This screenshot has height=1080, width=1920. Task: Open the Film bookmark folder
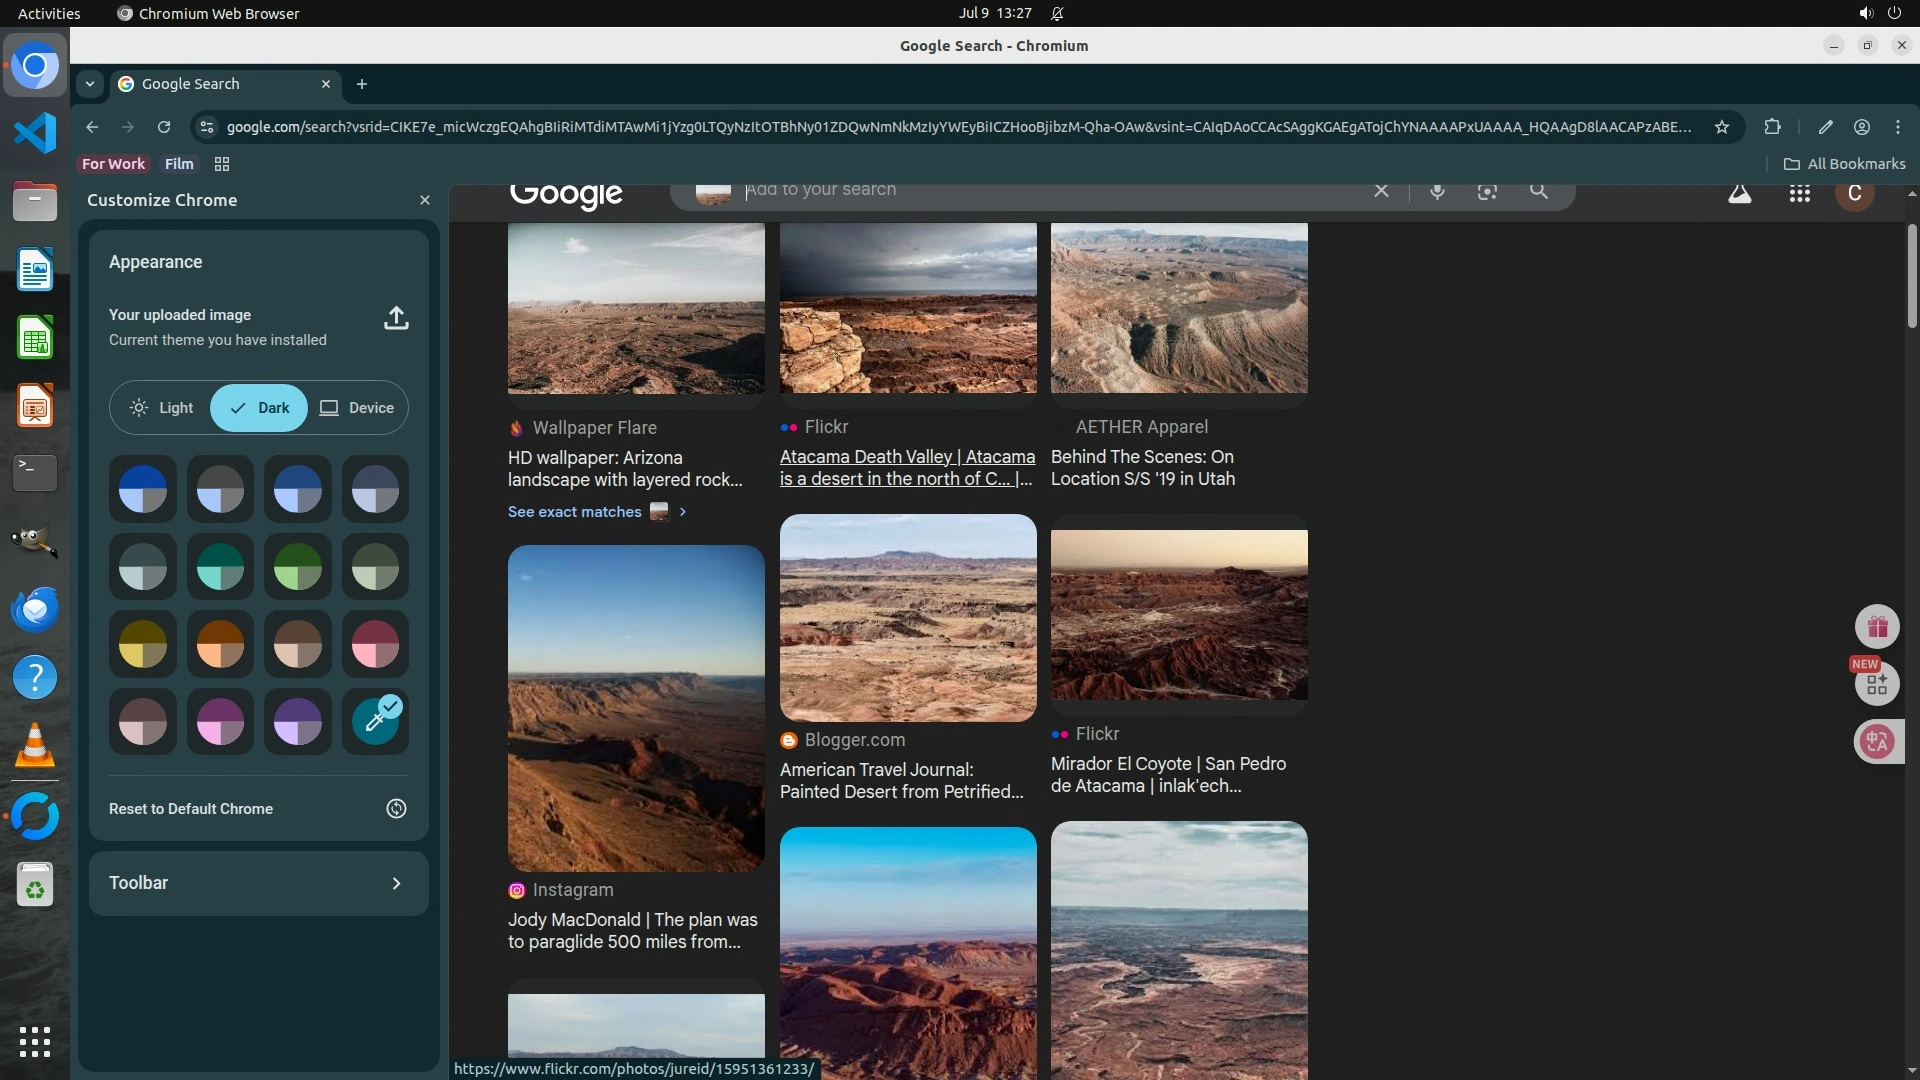click(x=179, y=164)
